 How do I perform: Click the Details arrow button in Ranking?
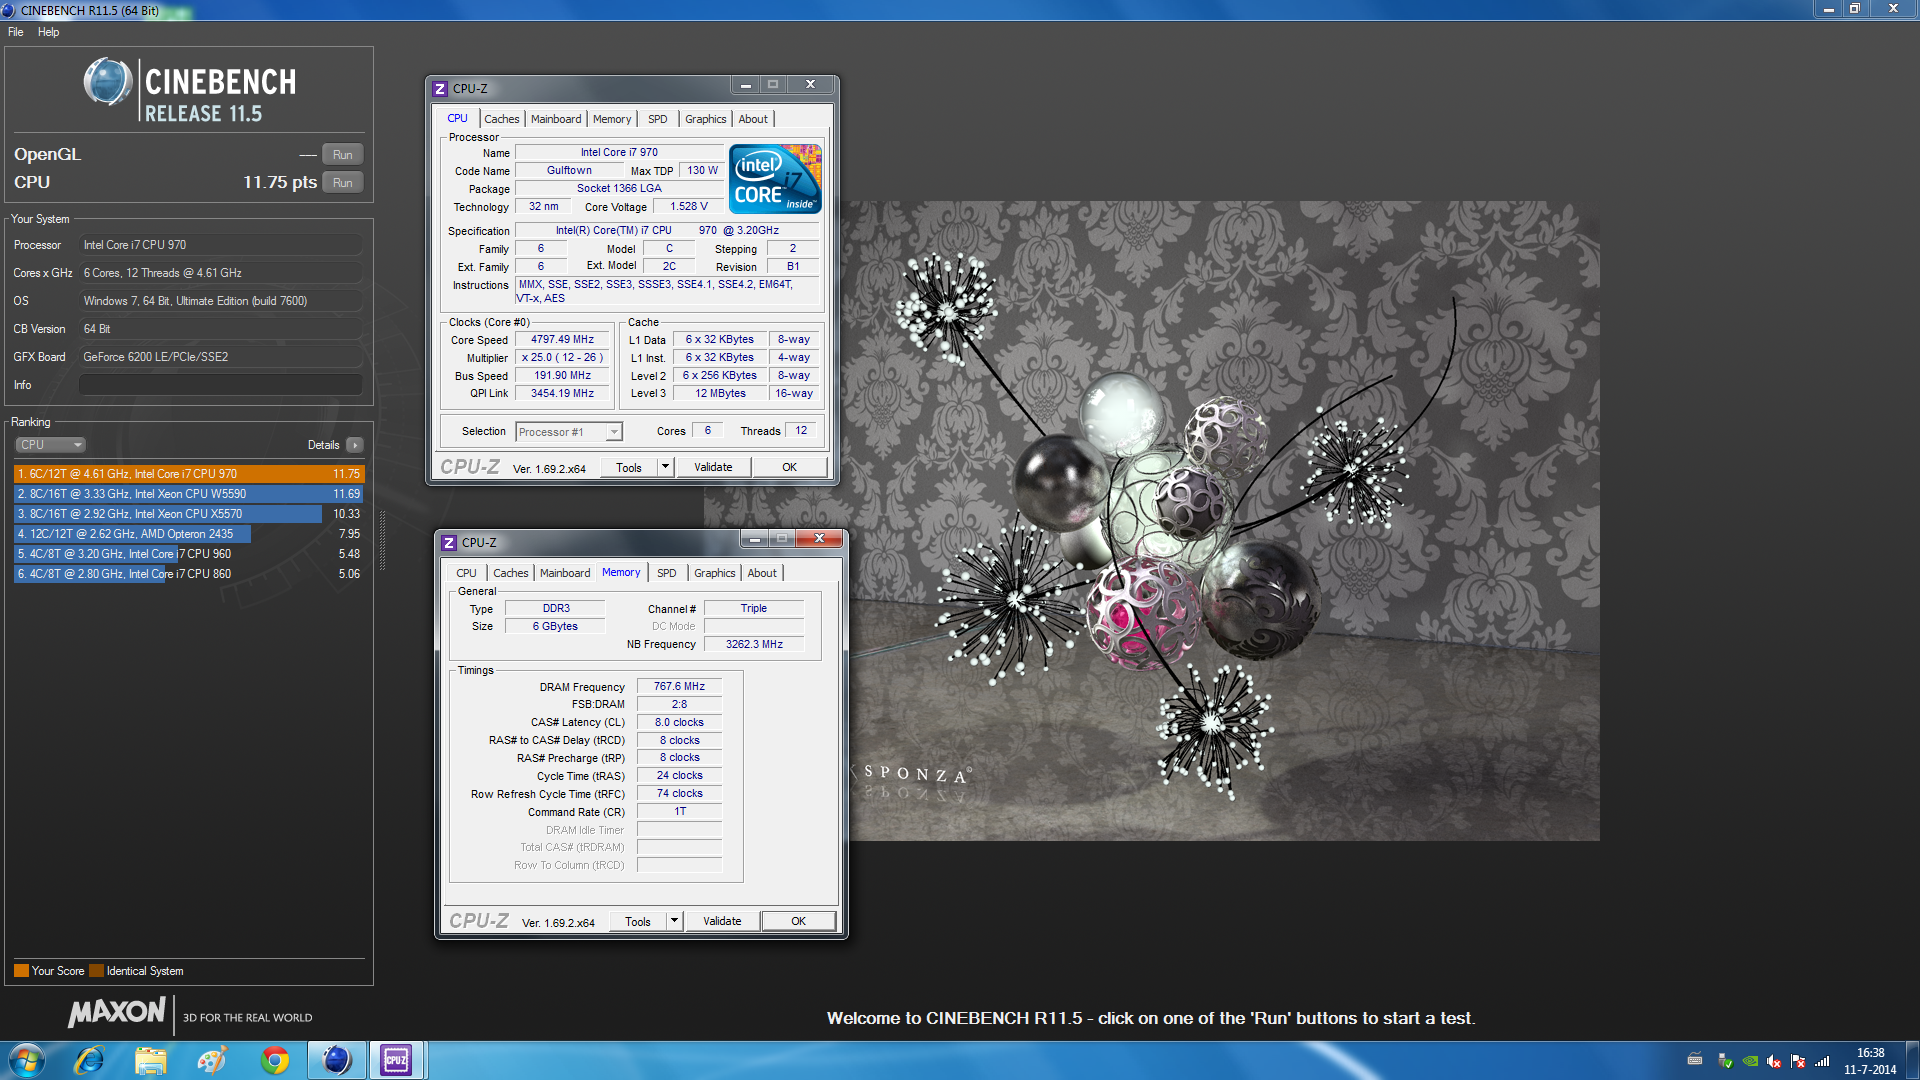coord(355,445)
